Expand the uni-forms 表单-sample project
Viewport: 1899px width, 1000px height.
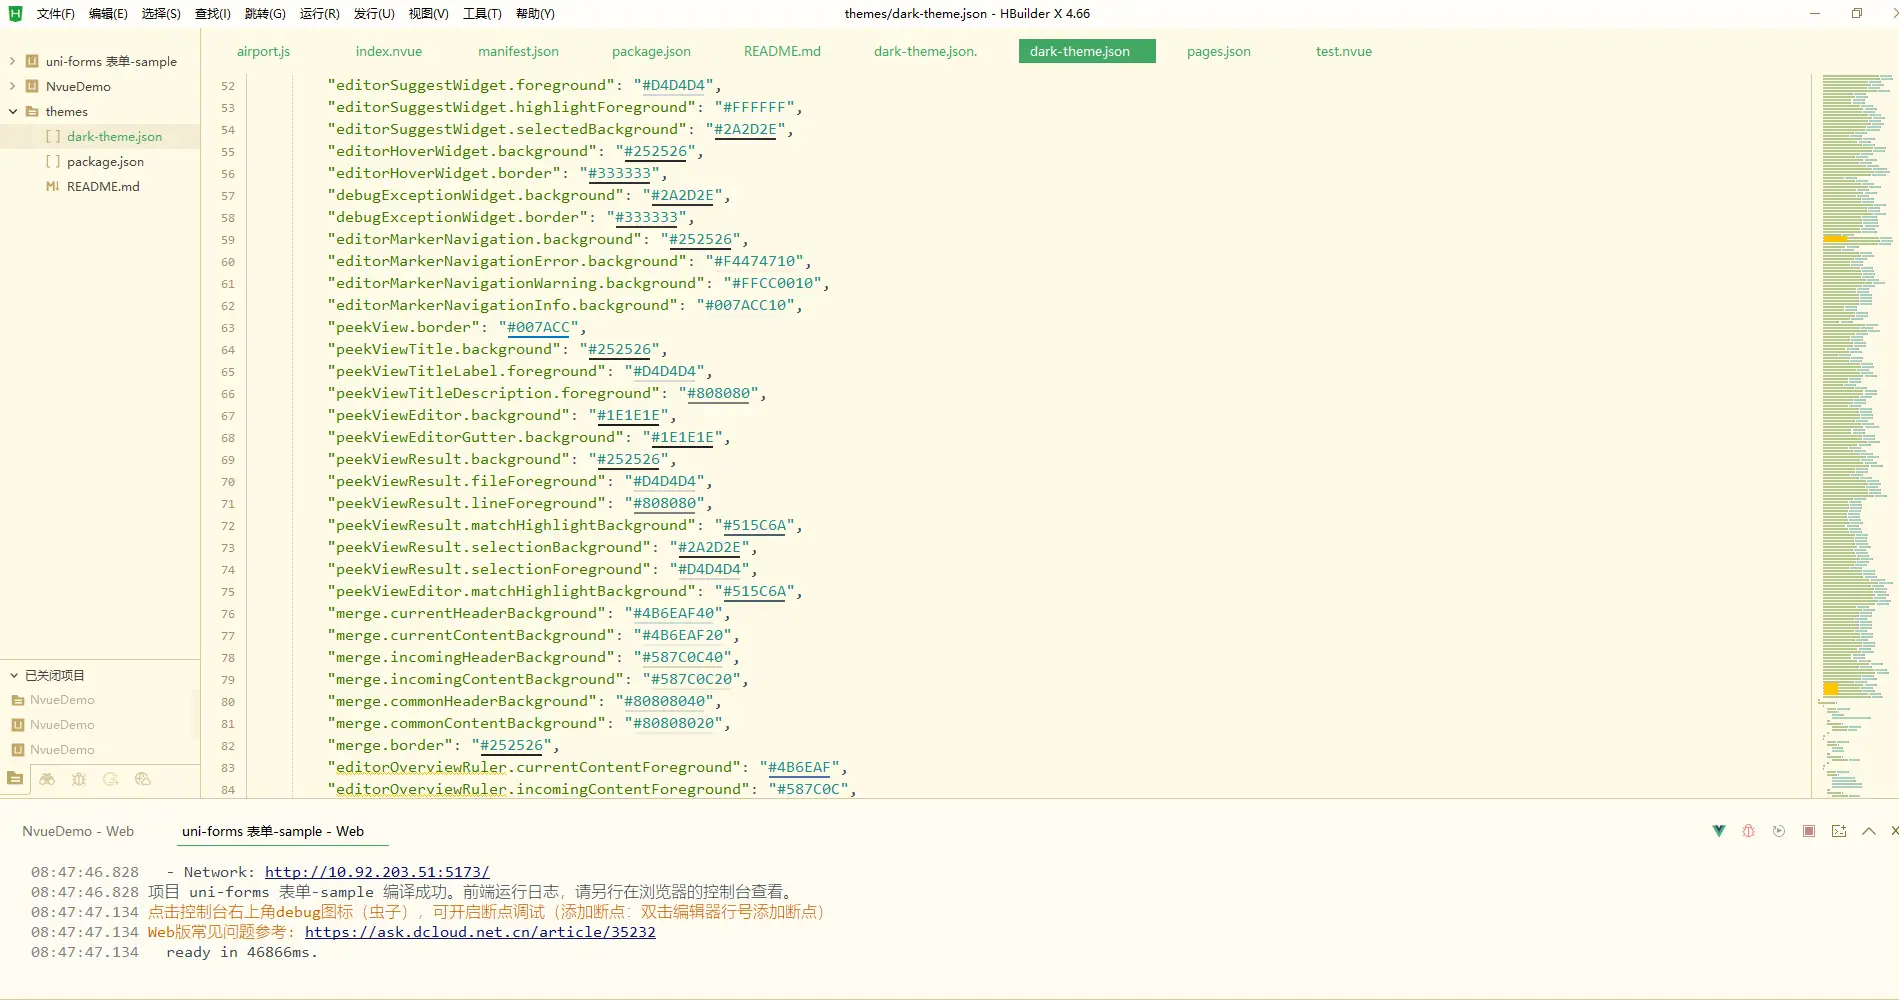click(12, 61)
